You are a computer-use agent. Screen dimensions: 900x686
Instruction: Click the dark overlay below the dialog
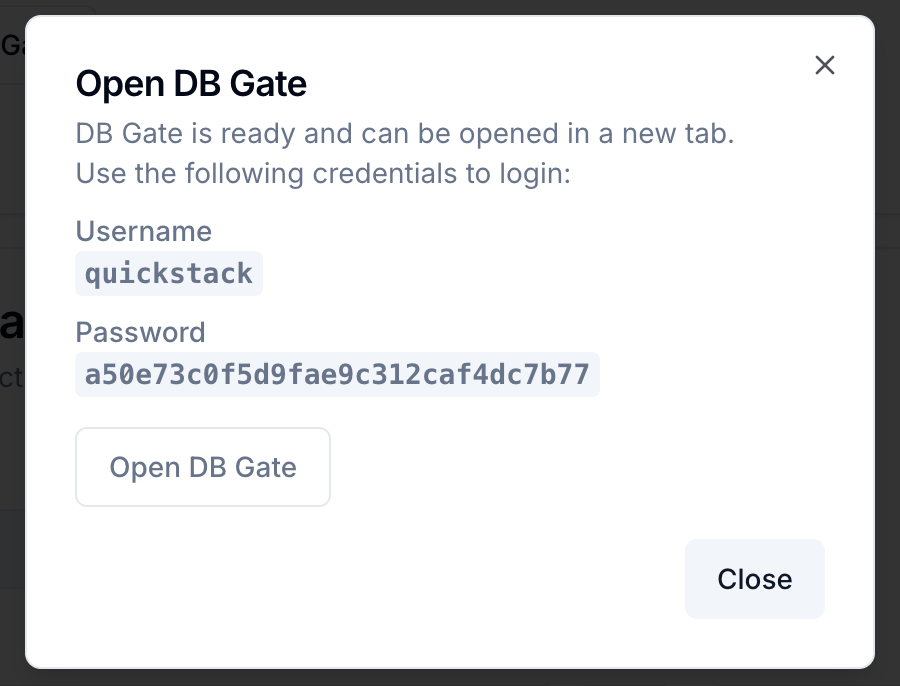tap(450, 677)
